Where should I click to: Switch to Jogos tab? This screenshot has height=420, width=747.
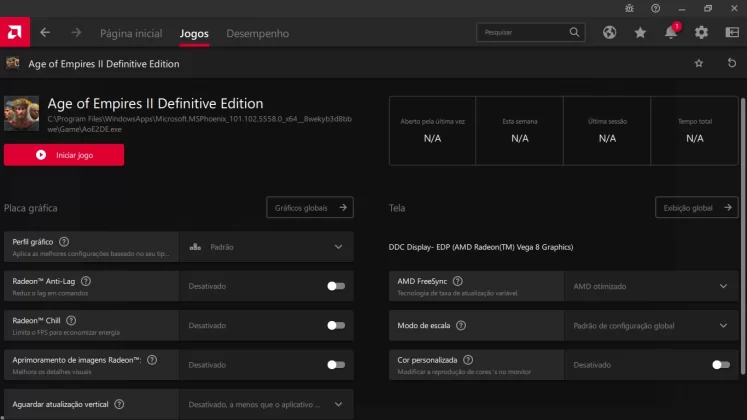[194, 33]
